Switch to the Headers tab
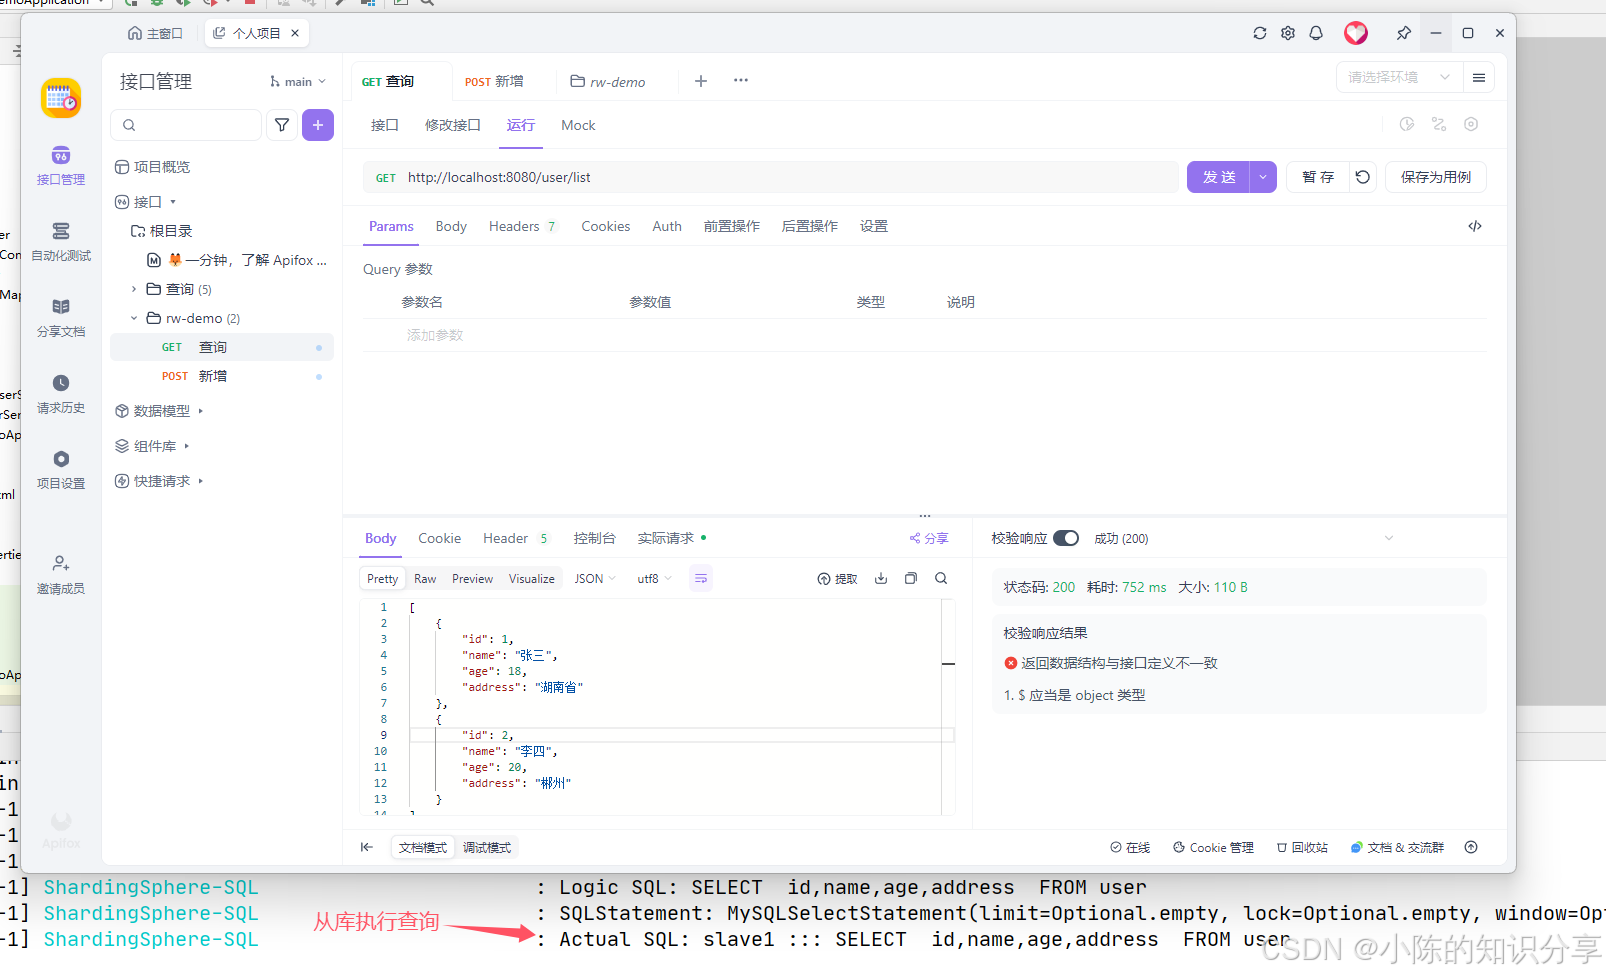Image resolution: width=1606 pixels, height=977 pixels. (513, 226)
